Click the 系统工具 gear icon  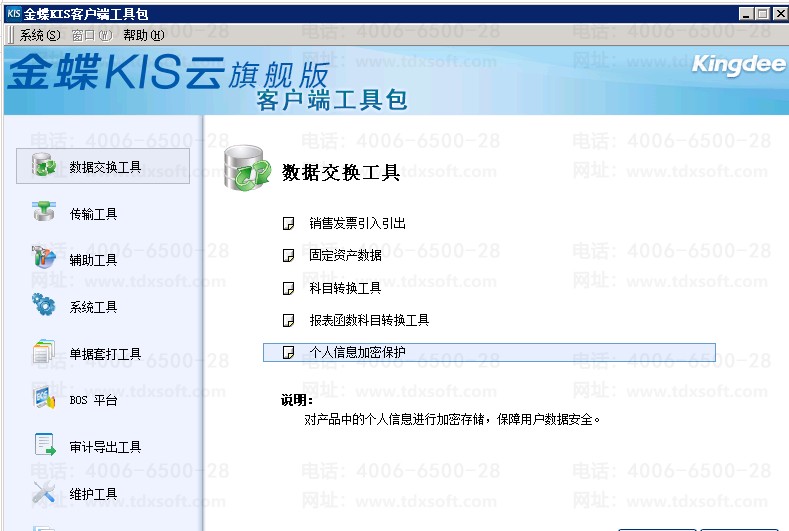[x=44, y=306]
